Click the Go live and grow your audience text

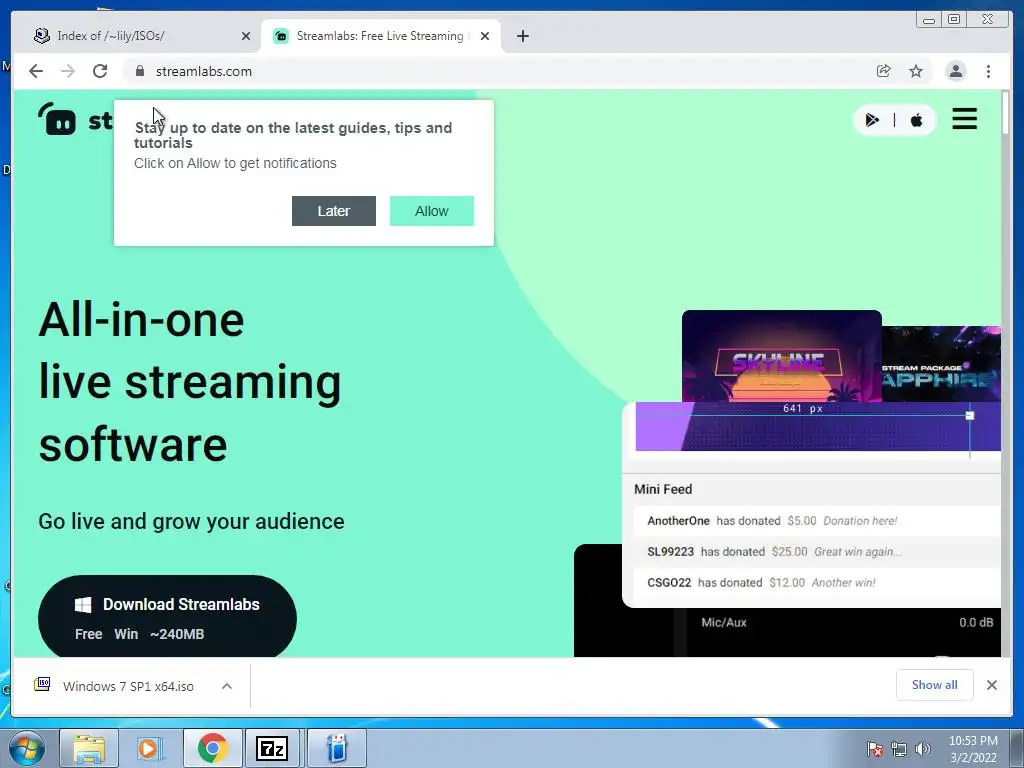tap(191, 521)
